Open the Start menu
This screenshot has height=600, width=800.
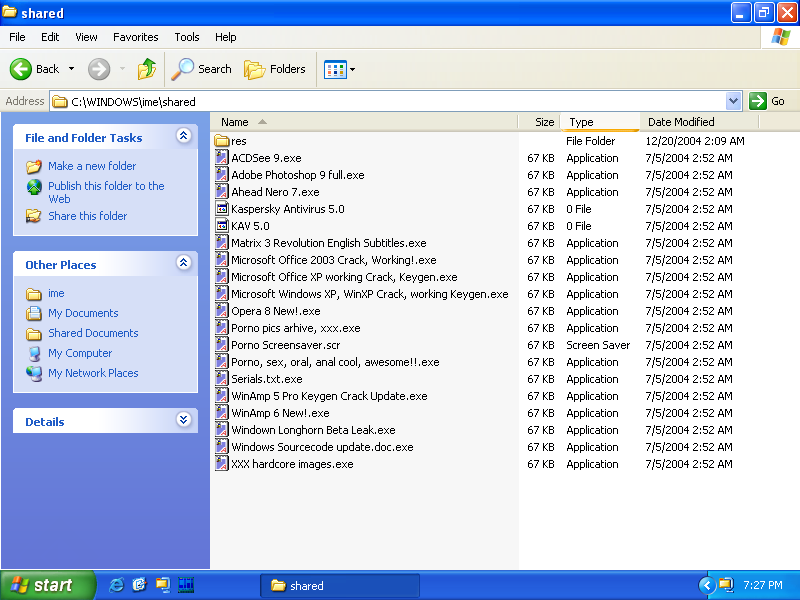pos(46,585)
